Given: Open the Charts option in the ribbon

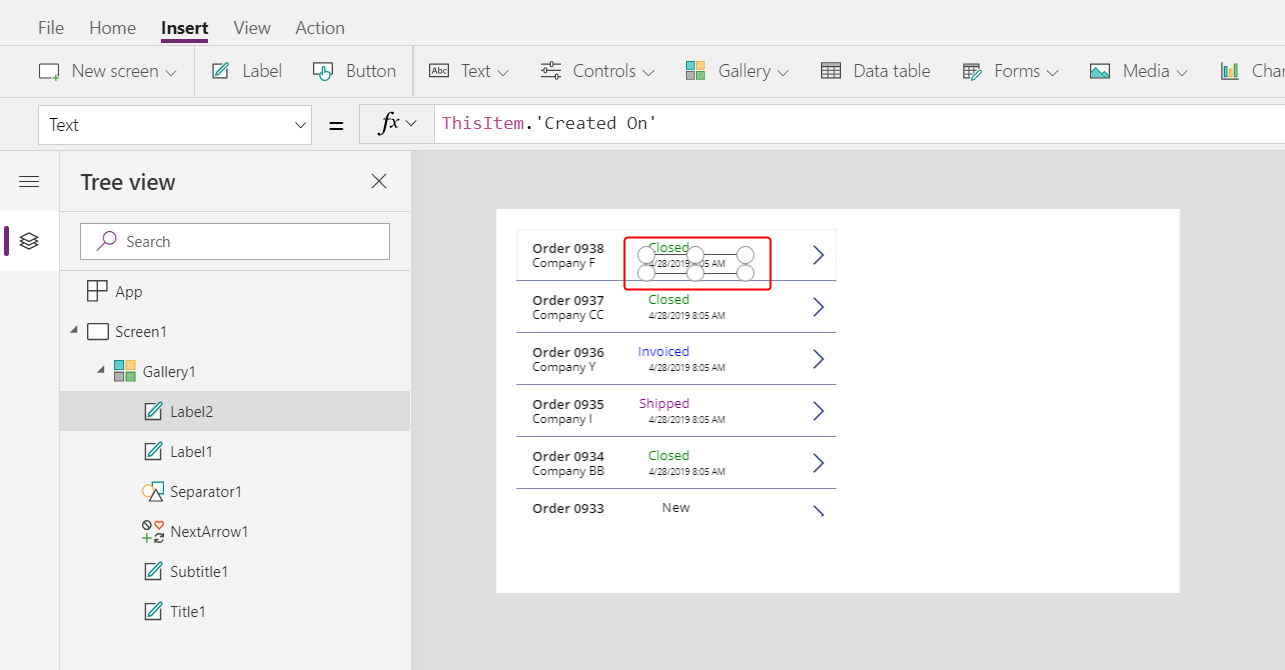Looking at the screenshot, I should coord(1252,71).
